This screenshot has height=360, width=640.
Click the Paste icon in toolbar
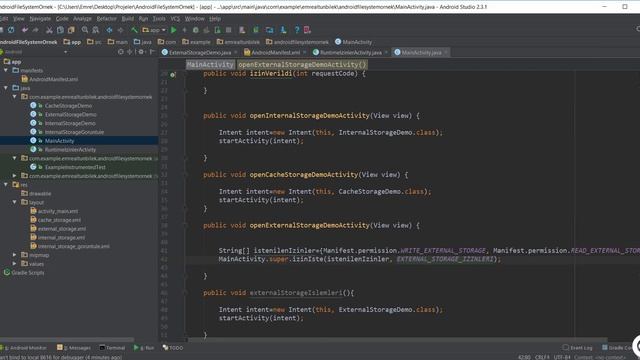click(71, 30)
